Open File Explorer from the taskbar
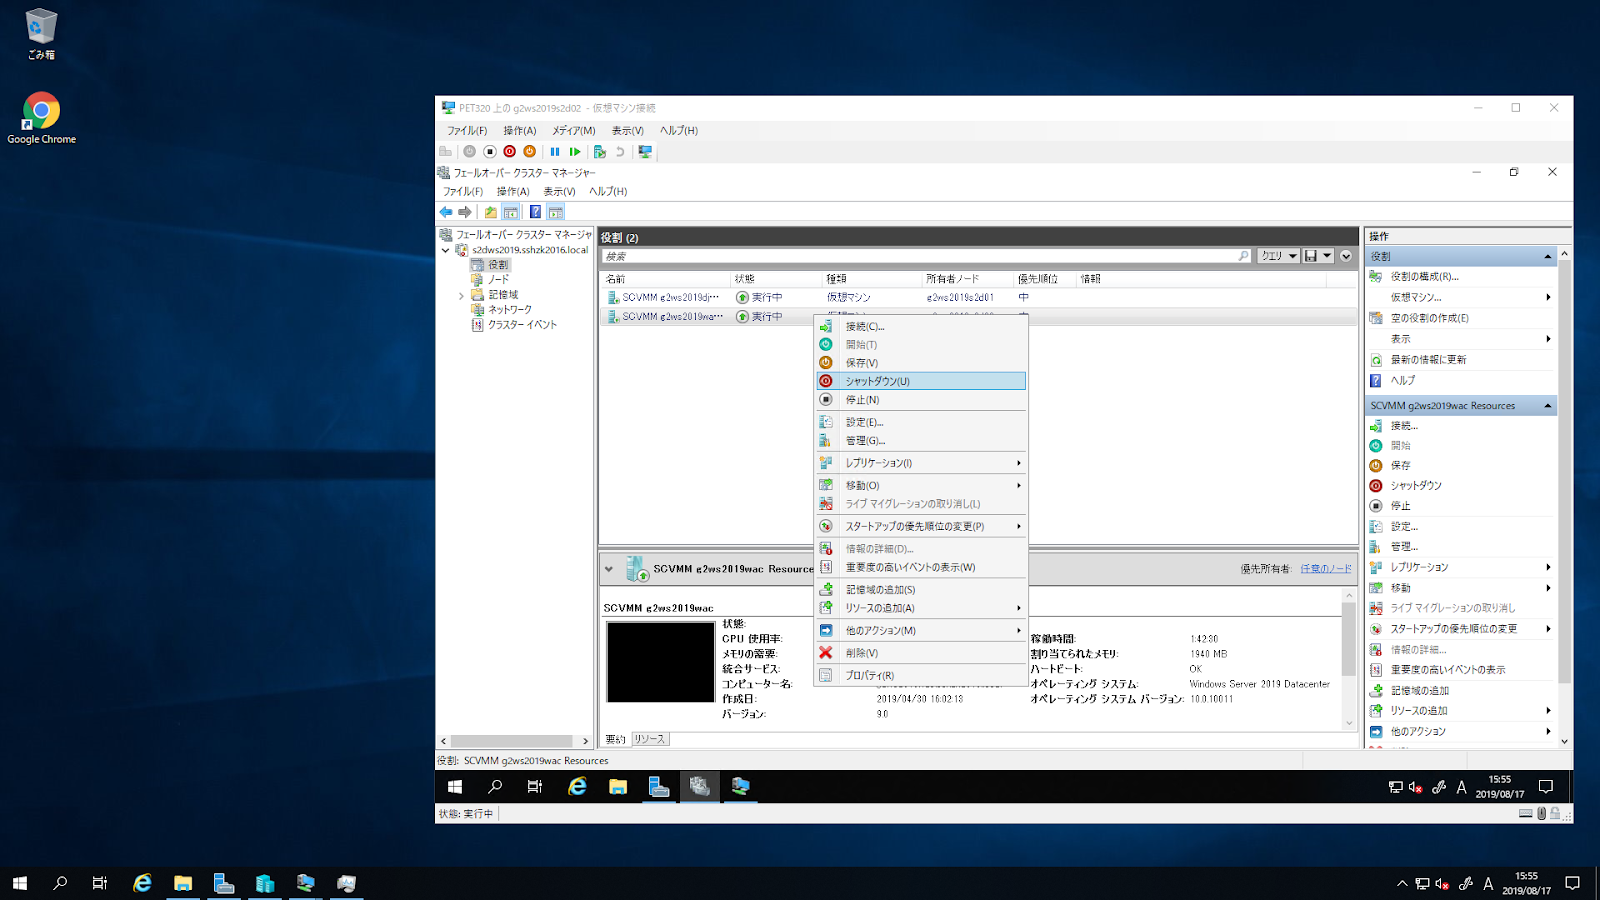 click(182, 883)
